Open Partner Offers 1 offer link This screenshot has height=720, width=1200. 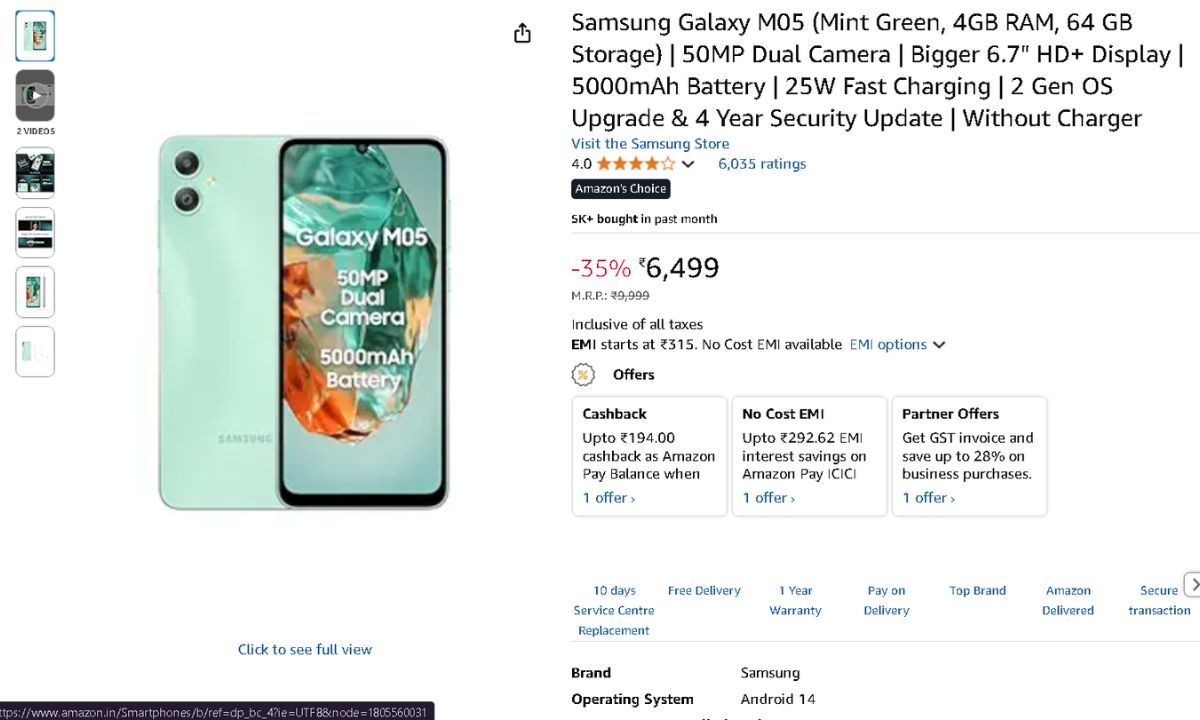click(928, 498)
